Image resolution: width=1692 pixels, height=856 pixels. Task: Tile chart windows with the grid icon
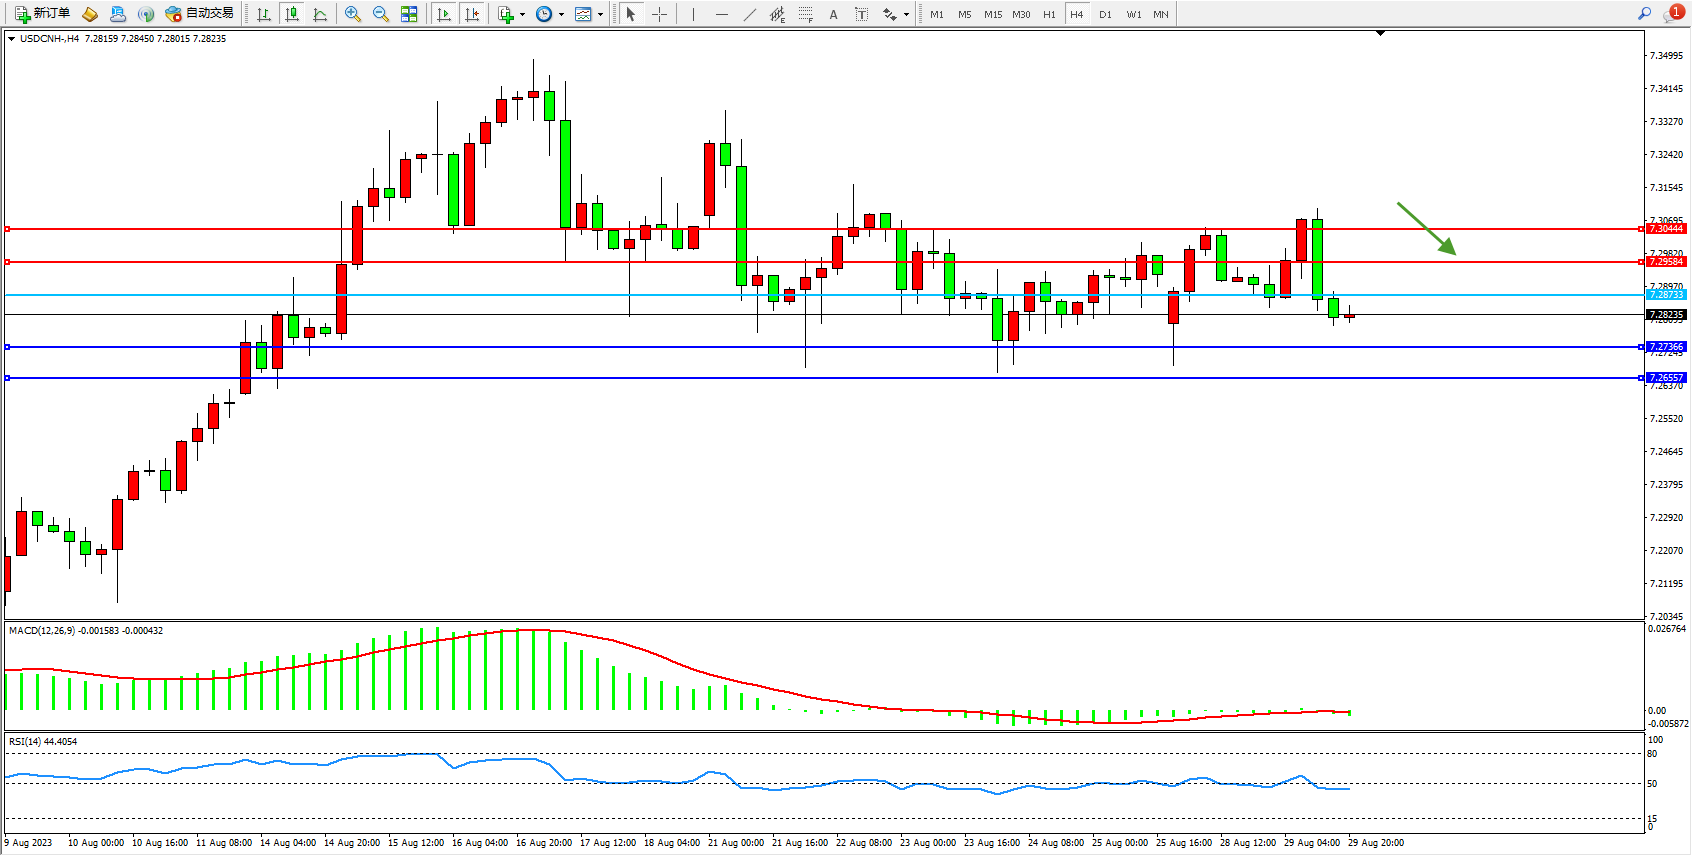(x=409, y=14)
